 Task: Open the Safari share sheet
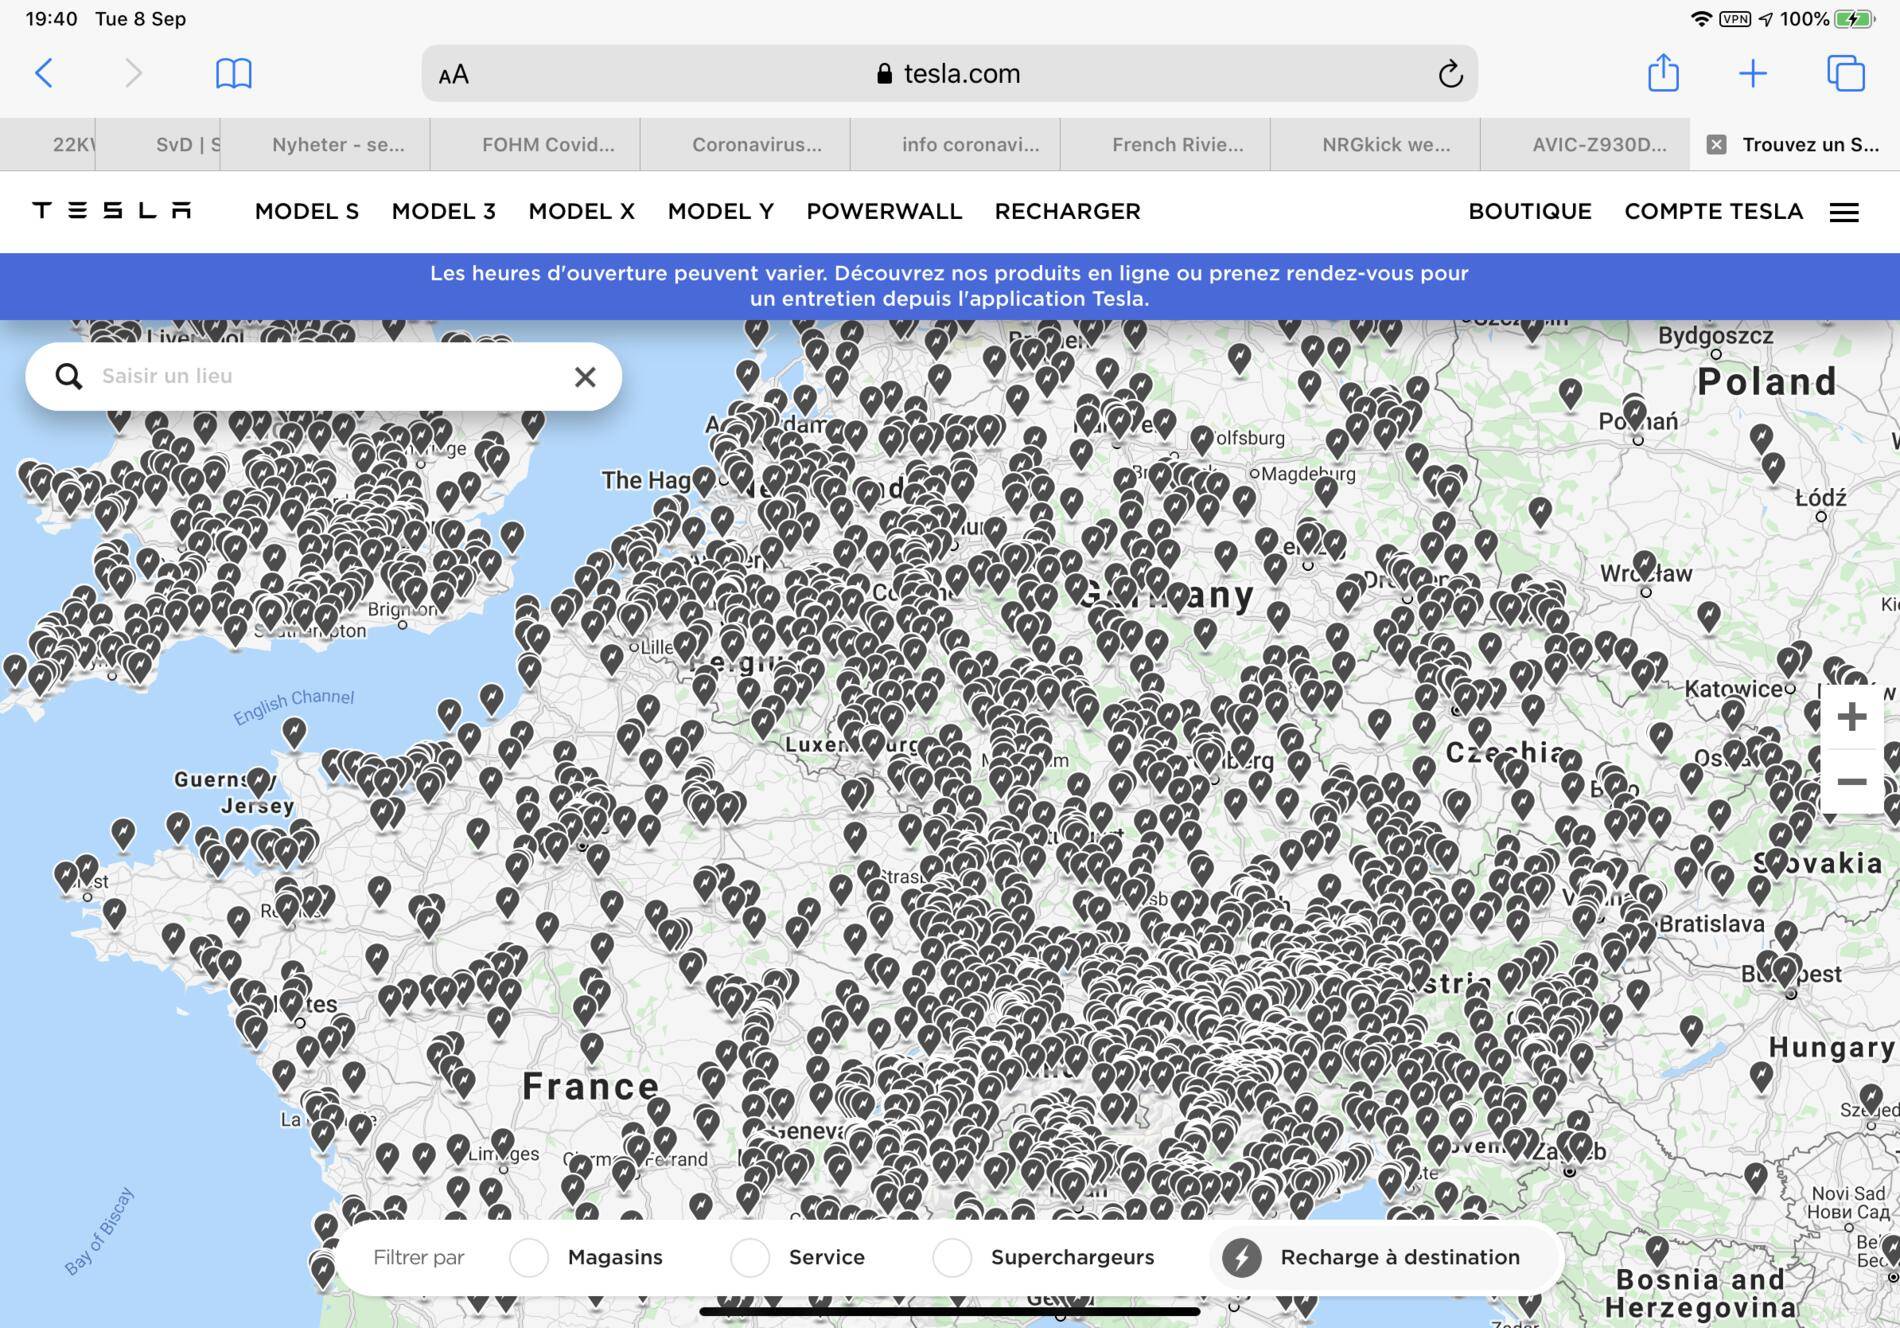pyautogui.click(x=1663, y=72)
